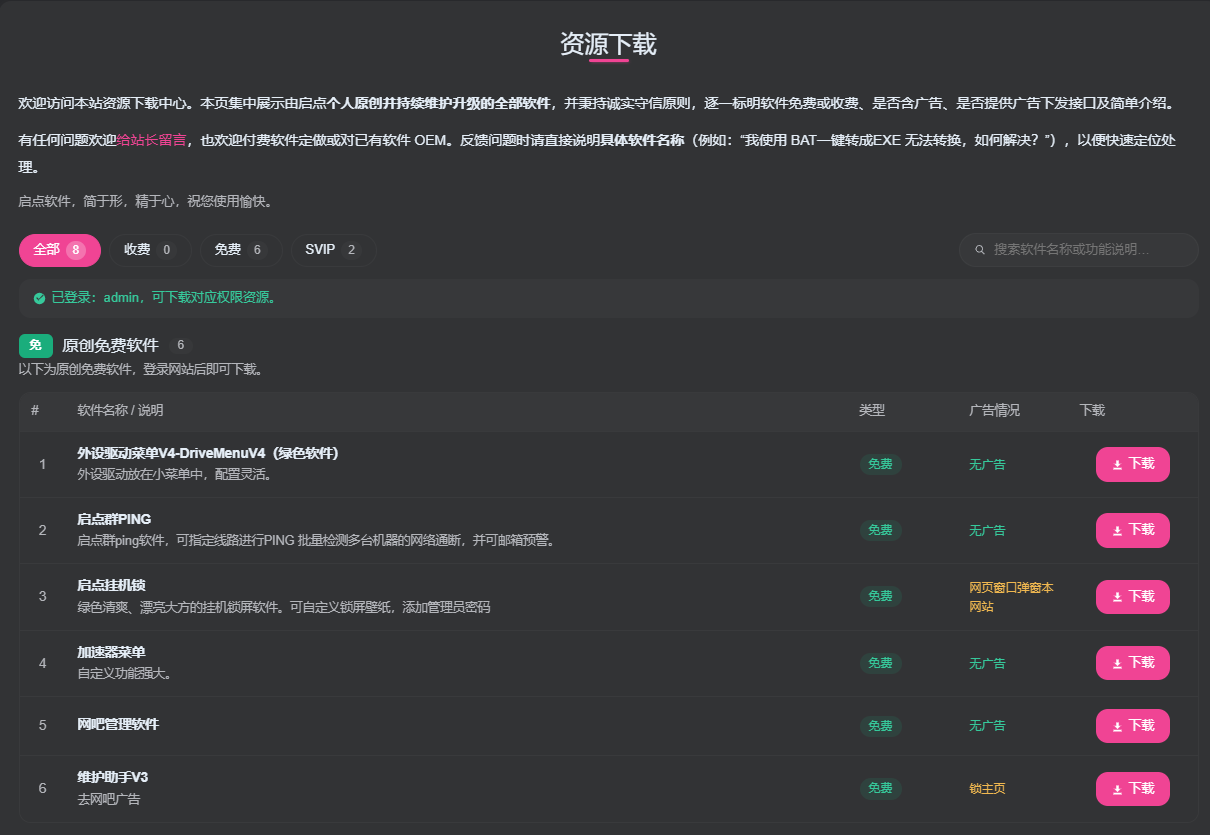Click the green check icon beside 已登录
The image size is (1210, 835).
click(x=39, y=298)
